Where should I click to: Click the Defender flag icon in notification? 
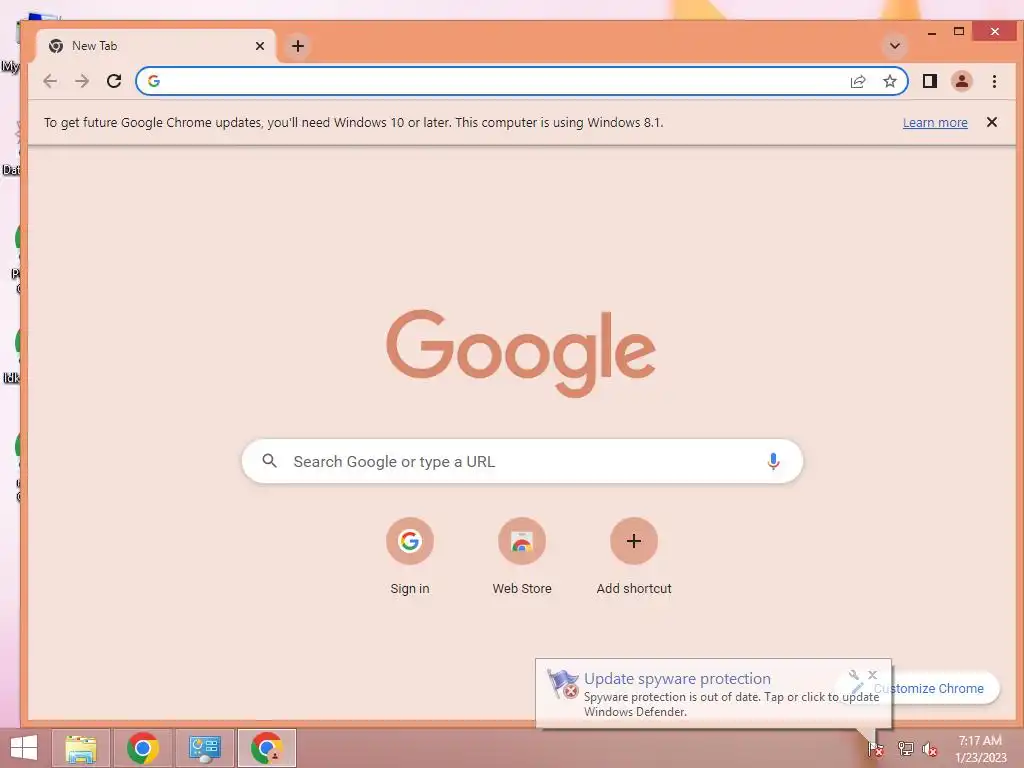coord(563,684)
